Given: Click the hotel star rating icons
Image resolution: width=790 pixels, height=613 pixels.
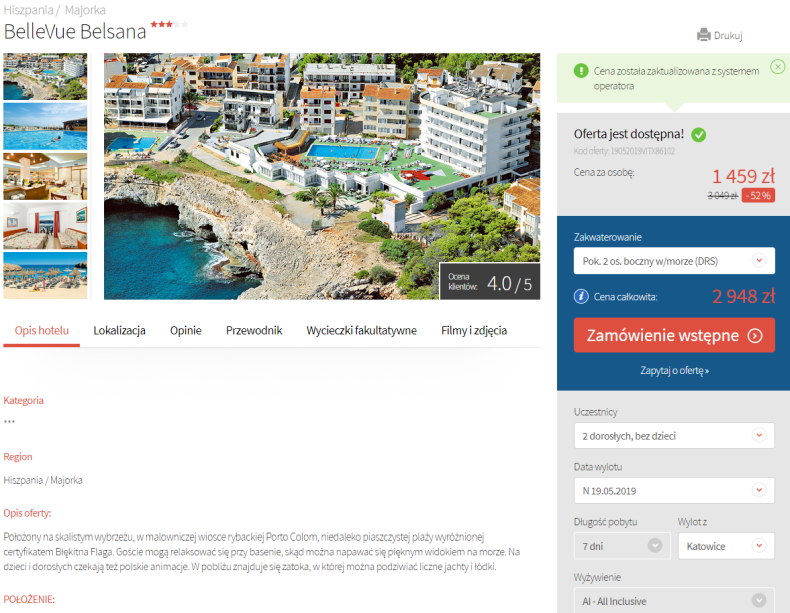Looking at the screenshot, I should pos(169,24).
